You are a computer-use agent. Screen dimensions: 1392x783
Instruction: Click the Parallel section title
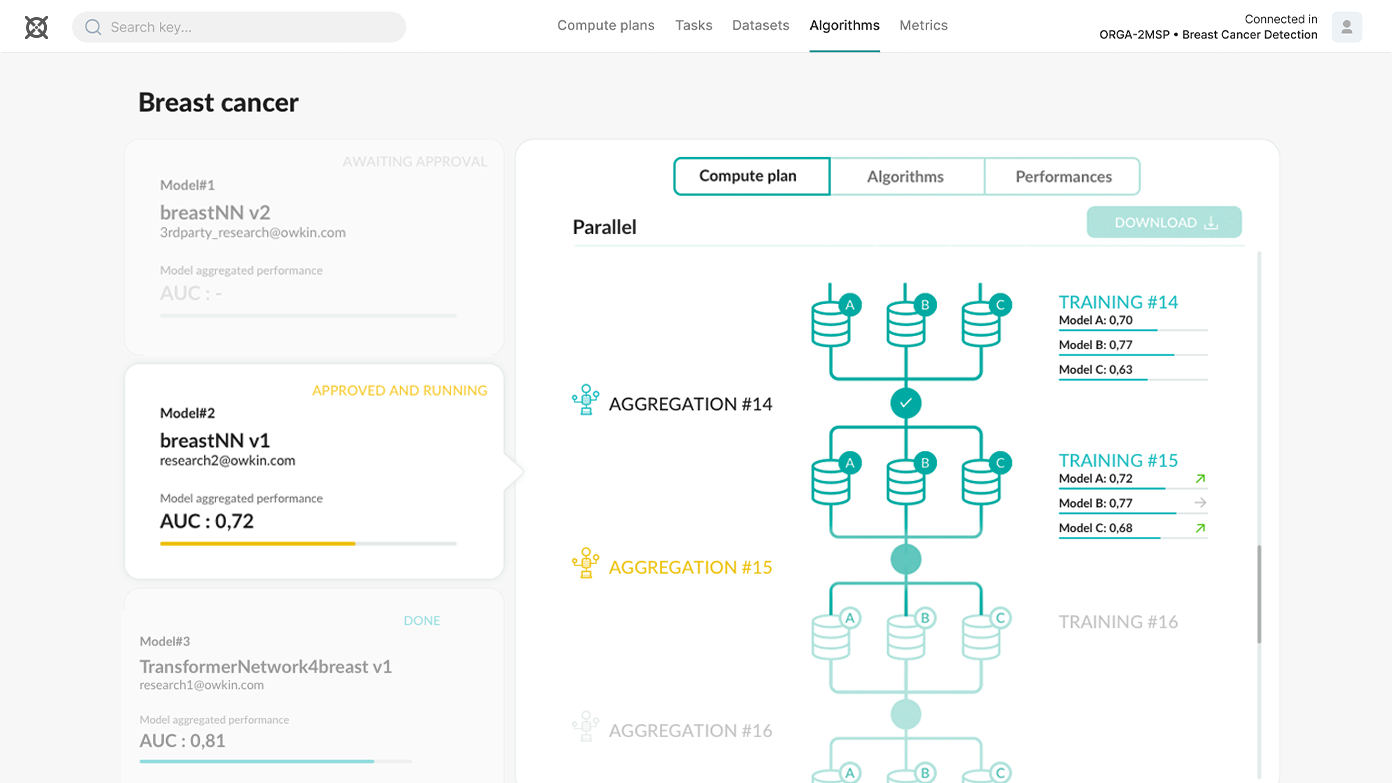point(605,227)
